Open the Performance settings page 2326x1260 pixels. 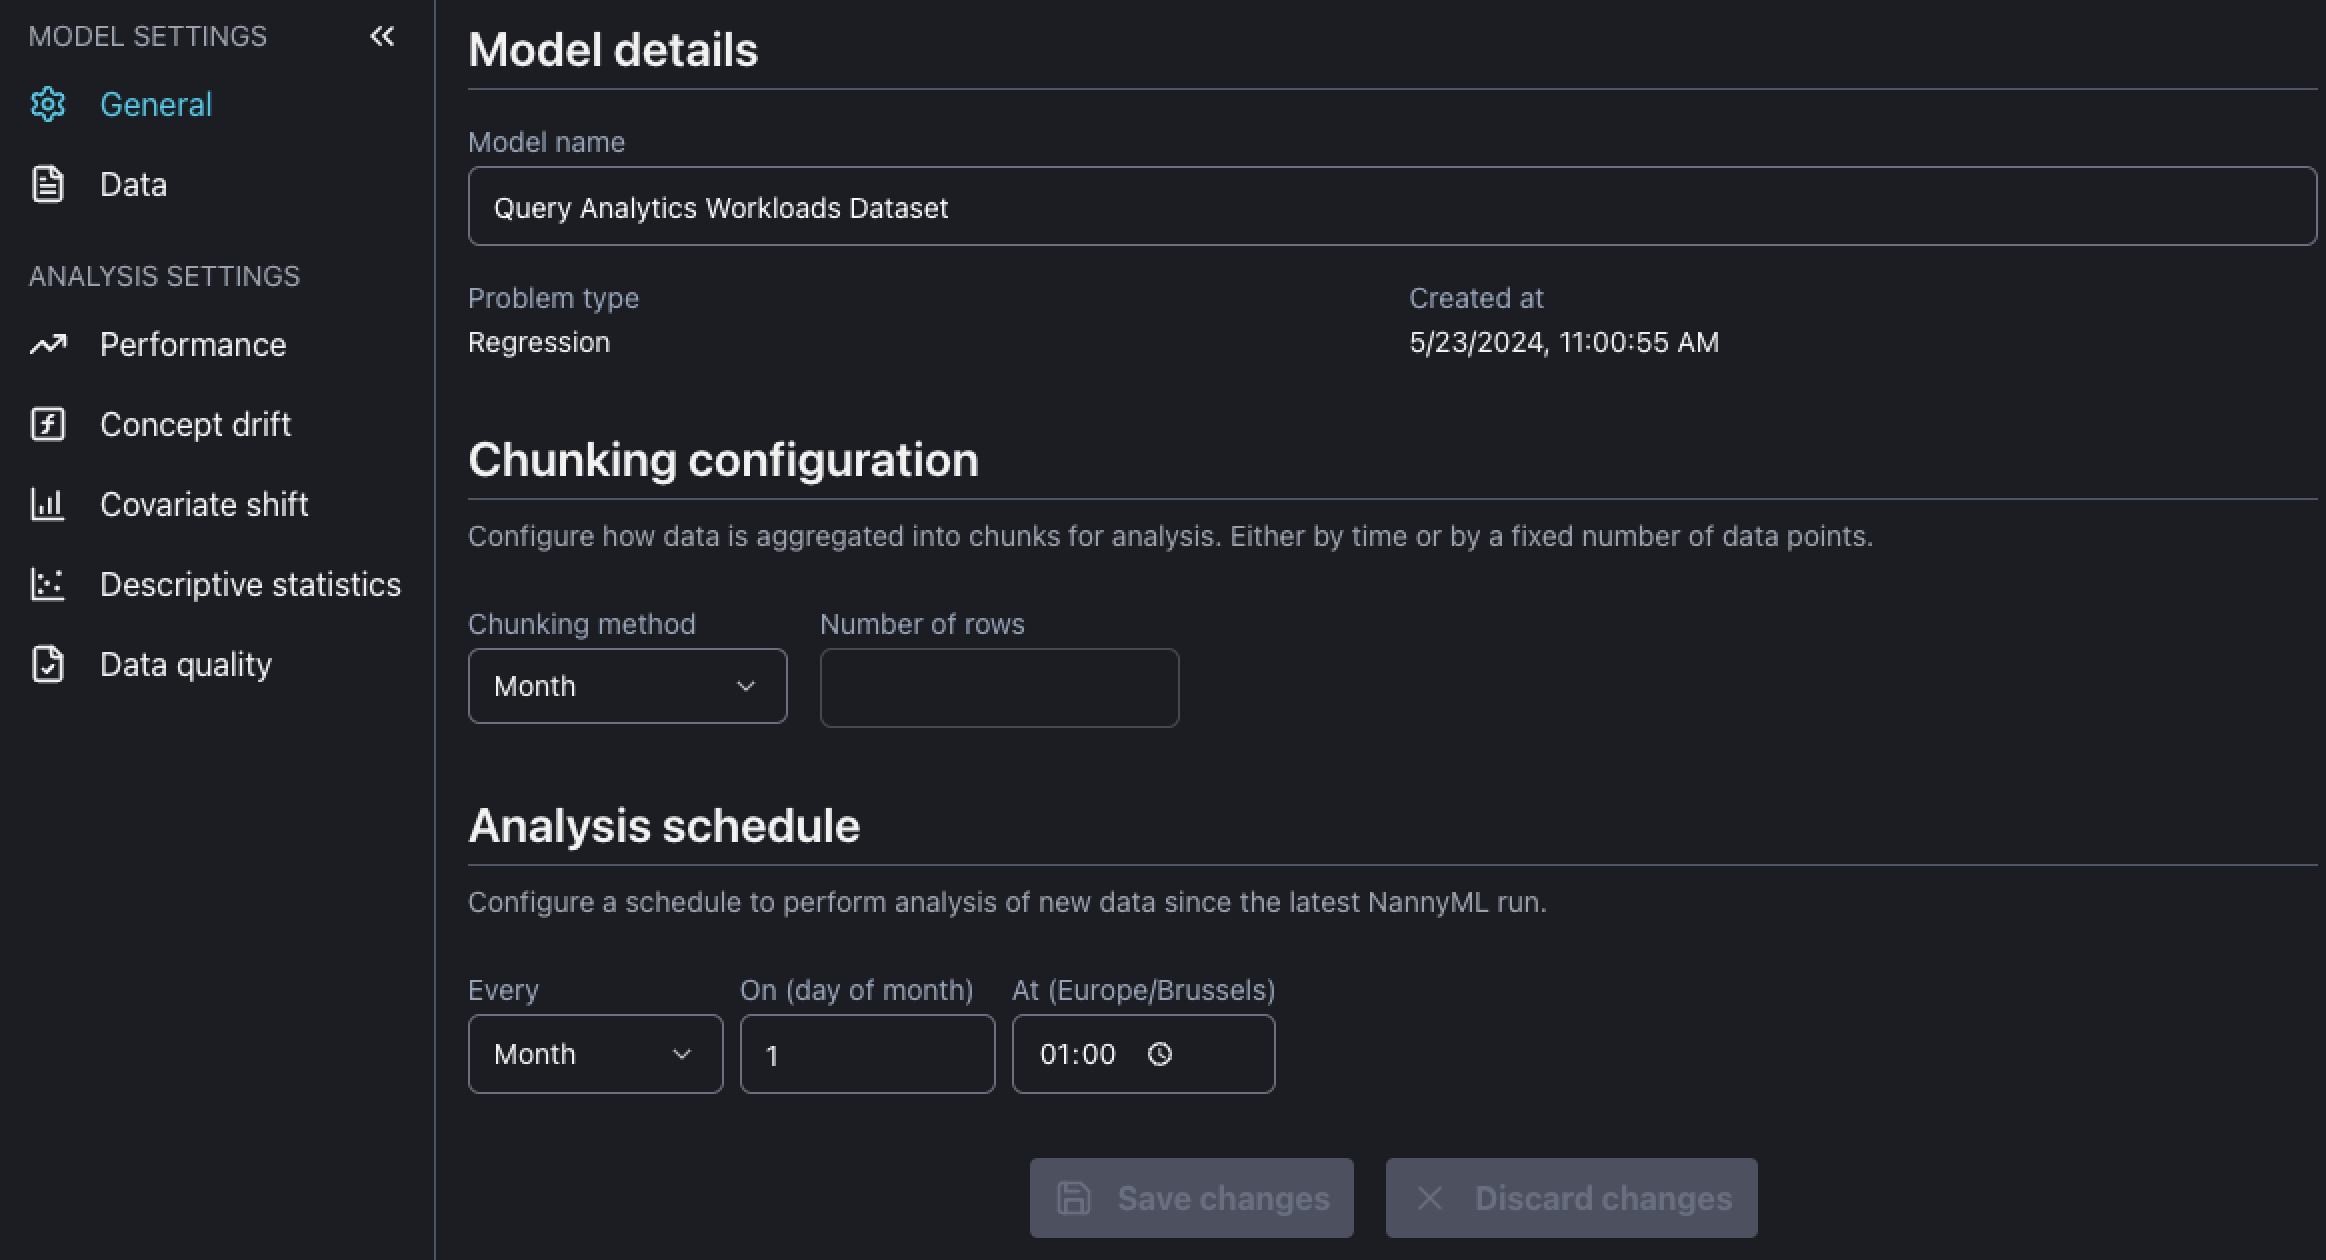click(x=193, y=345)
